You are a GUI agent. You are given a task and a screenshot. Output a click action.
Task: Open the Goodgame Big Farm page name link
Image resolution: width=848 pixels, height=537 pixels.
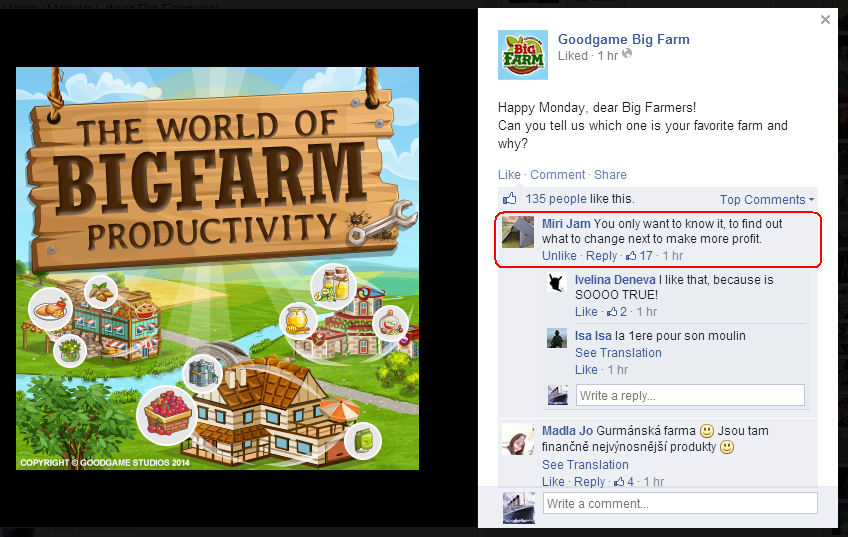click(x=624, y=39)
